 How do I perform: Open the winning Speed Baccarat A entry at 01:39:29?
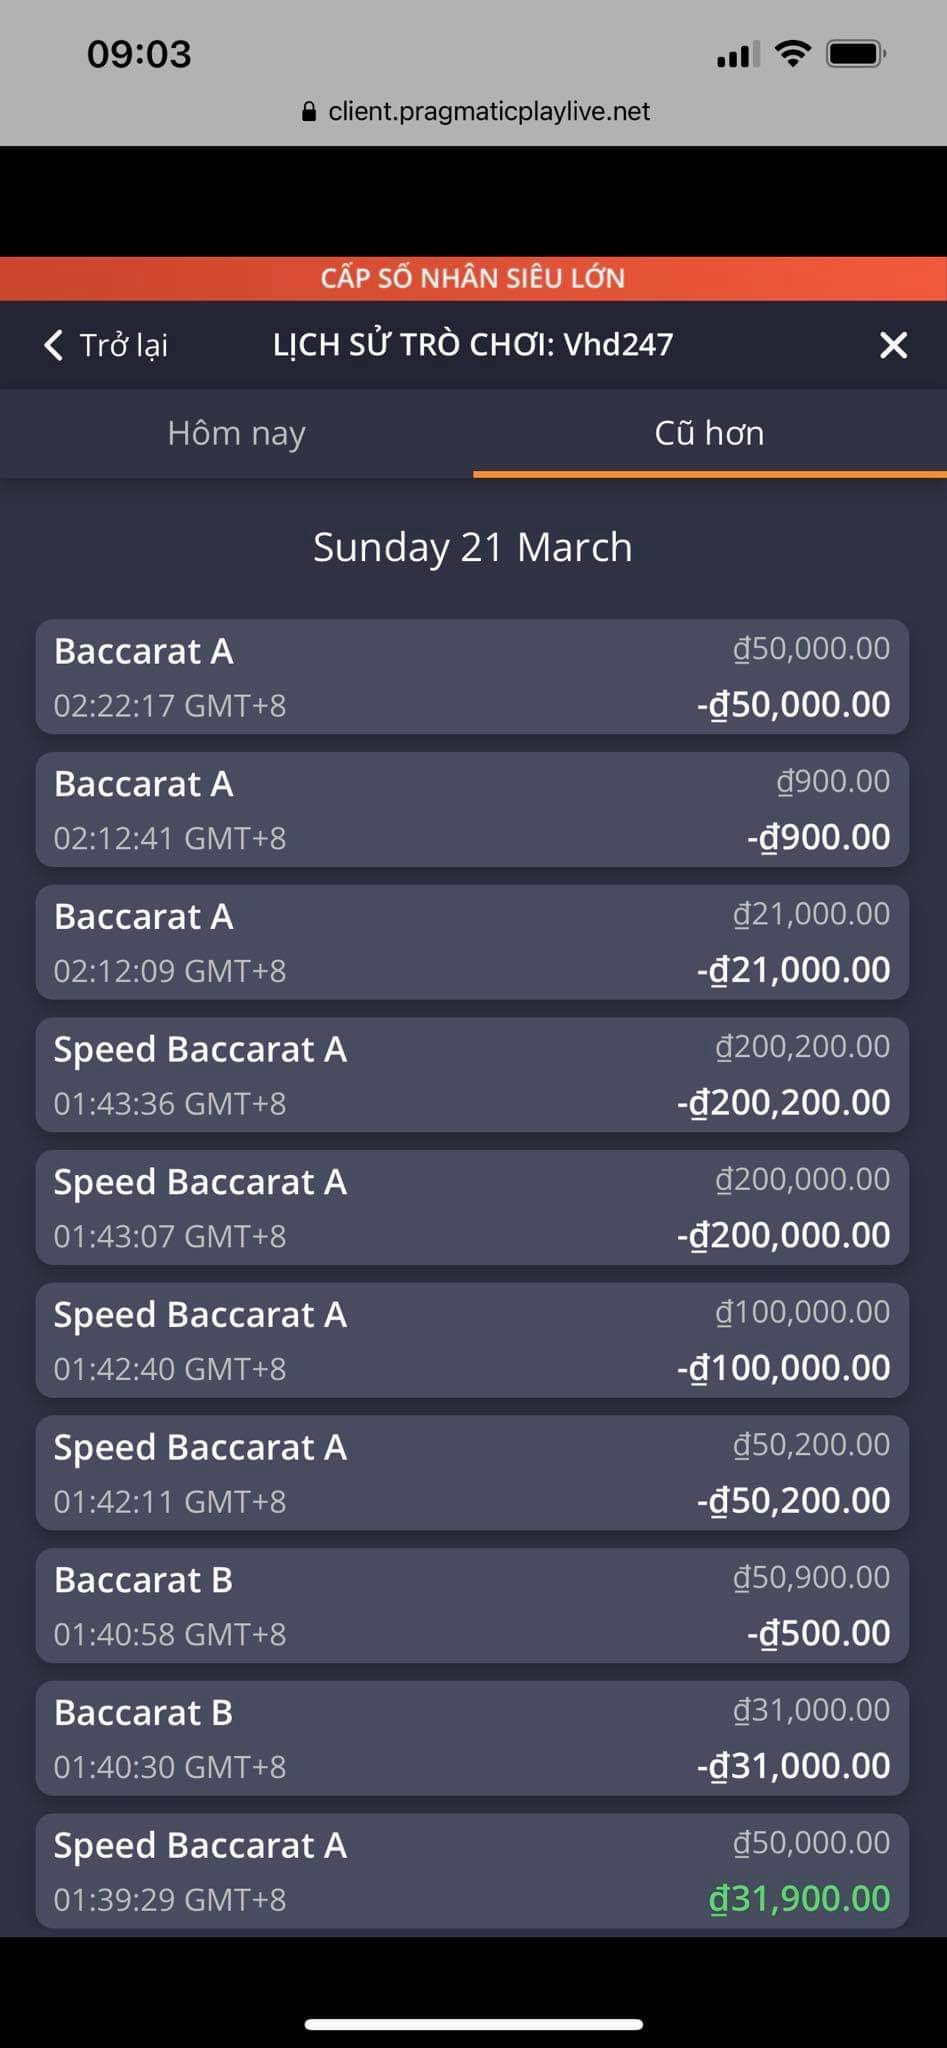pyautogui.click(x=472, y=1871)
